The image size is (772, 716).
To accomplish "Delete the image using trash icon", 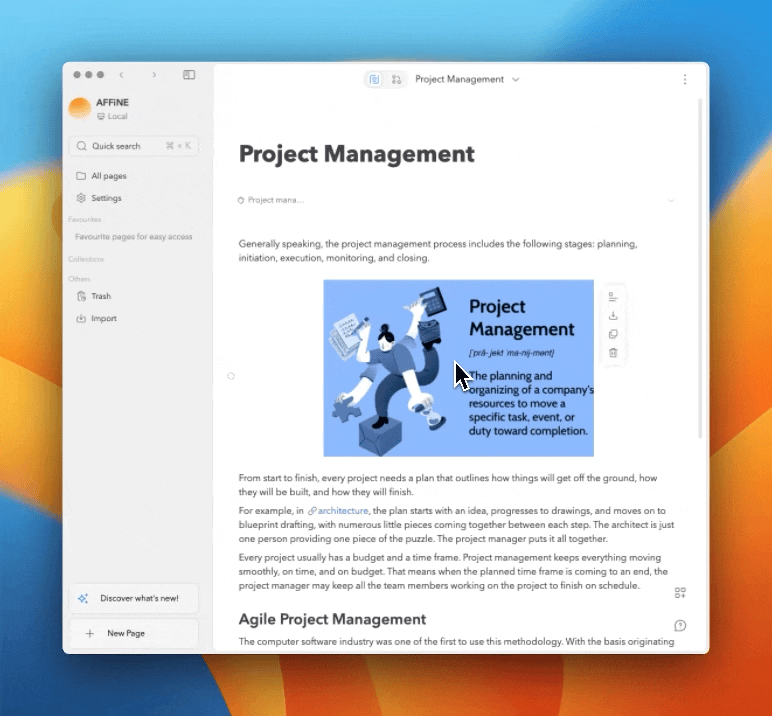I will click(x=613, y=353).
